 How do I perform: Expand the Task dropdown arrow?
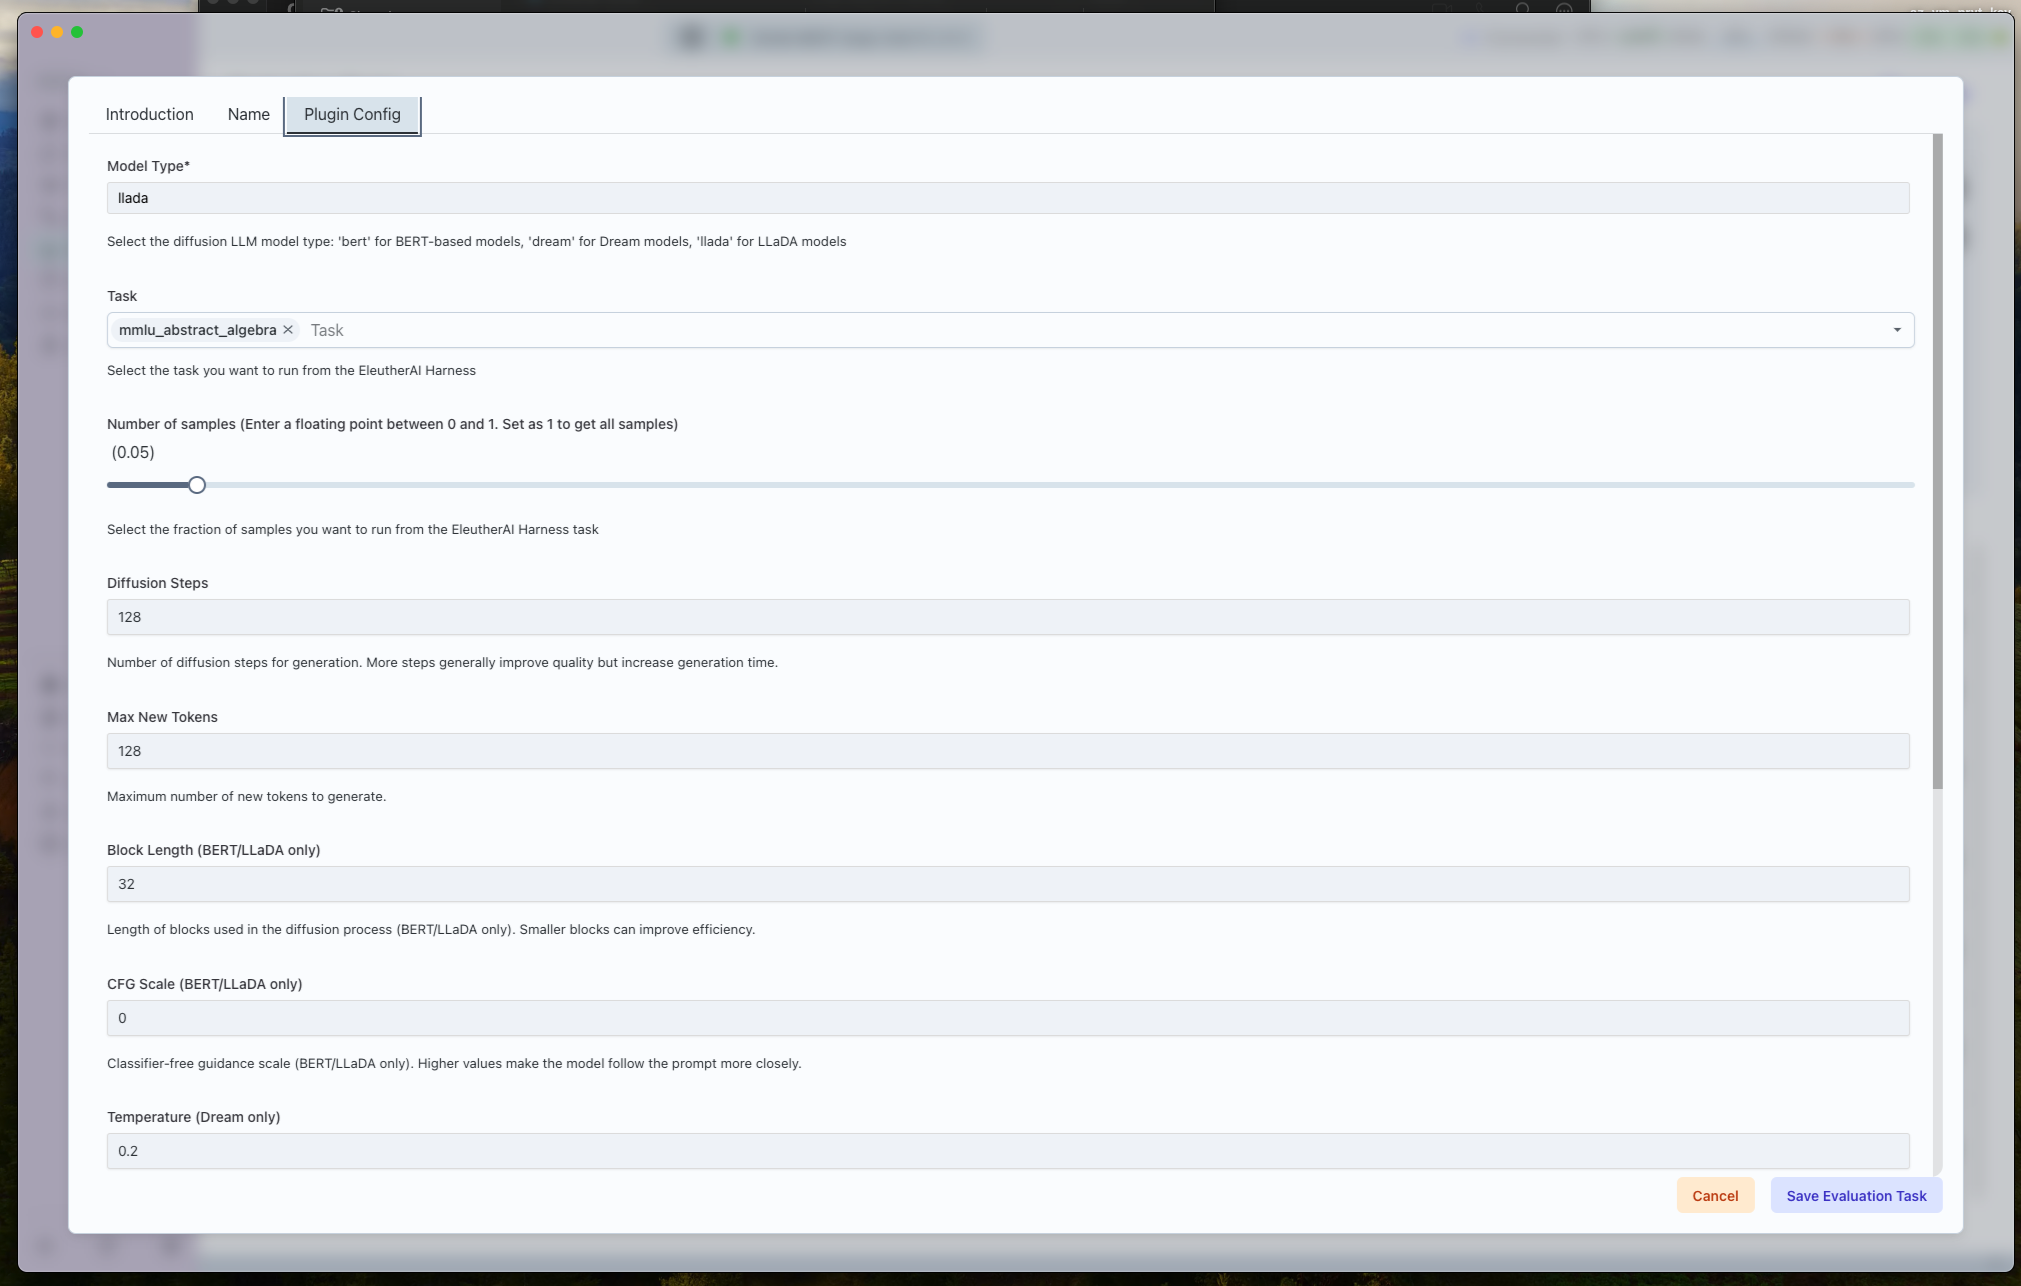click(x=1896, y=330)
